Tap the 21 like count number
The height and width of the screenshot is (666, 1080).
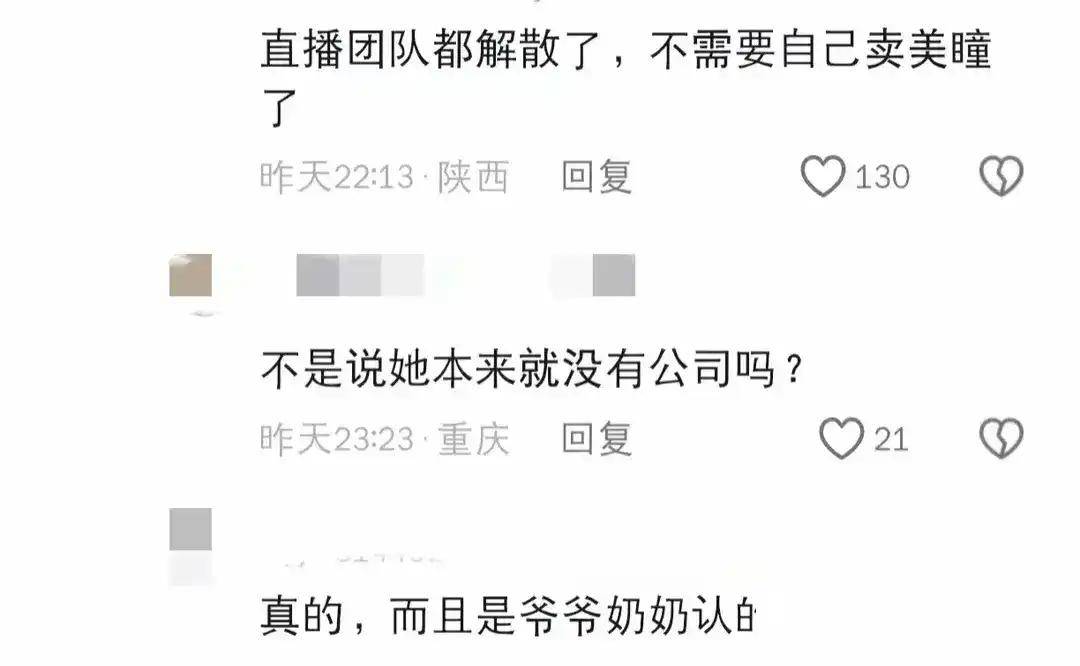(x=891, y=439)
